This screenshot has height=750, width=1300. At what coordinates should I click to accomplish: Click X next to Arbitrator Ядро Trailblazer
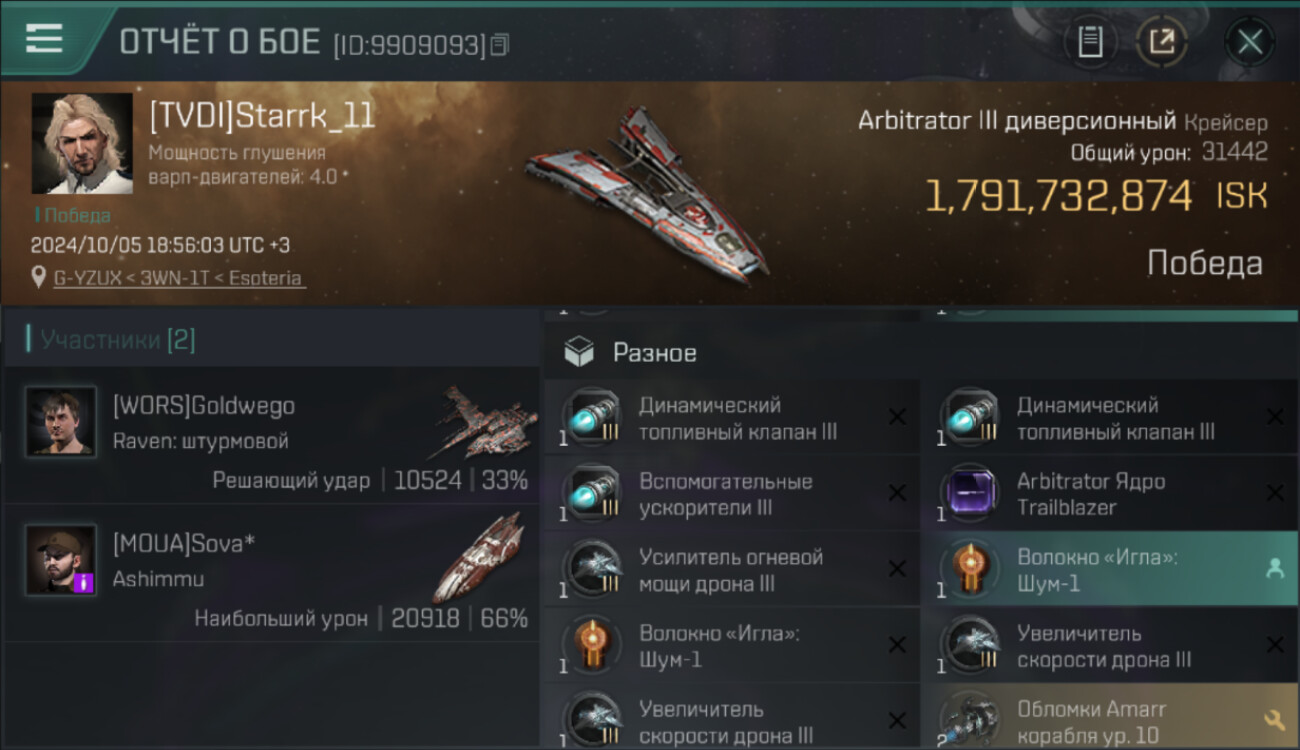(x=1275, y=493)
